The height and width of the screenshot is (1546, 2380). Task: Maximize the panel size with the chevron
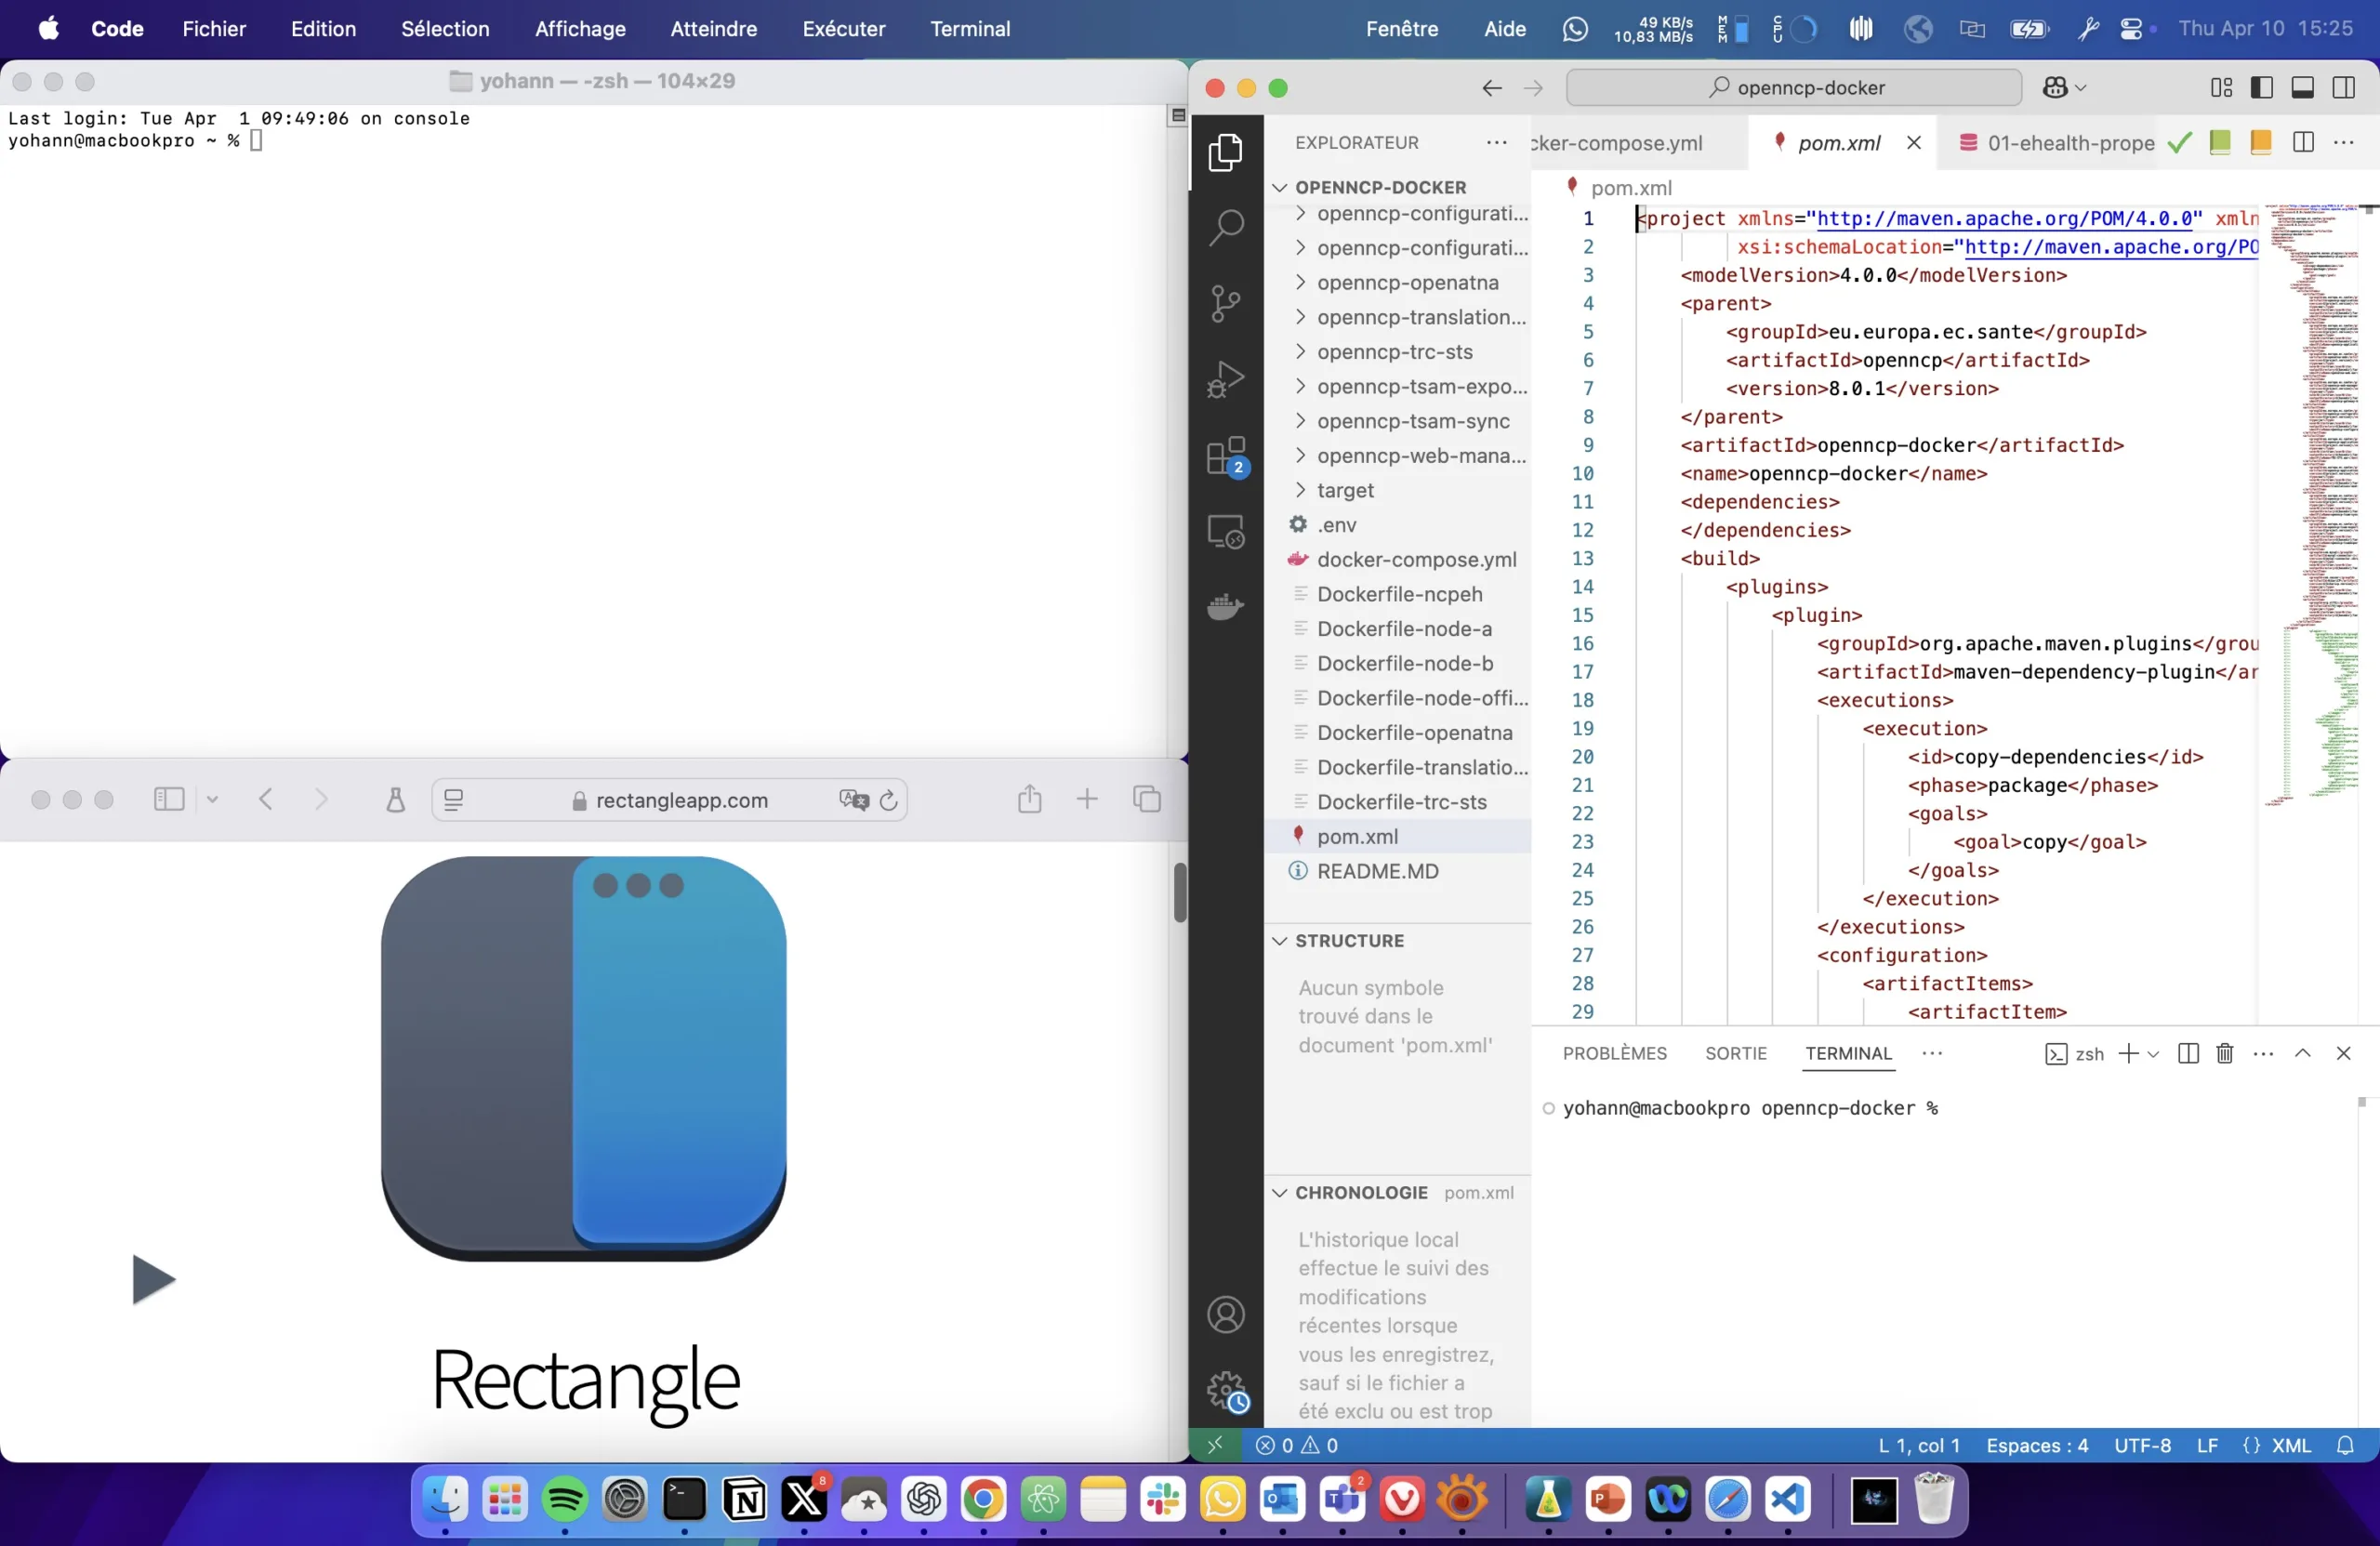(x=2302, y=1053)
